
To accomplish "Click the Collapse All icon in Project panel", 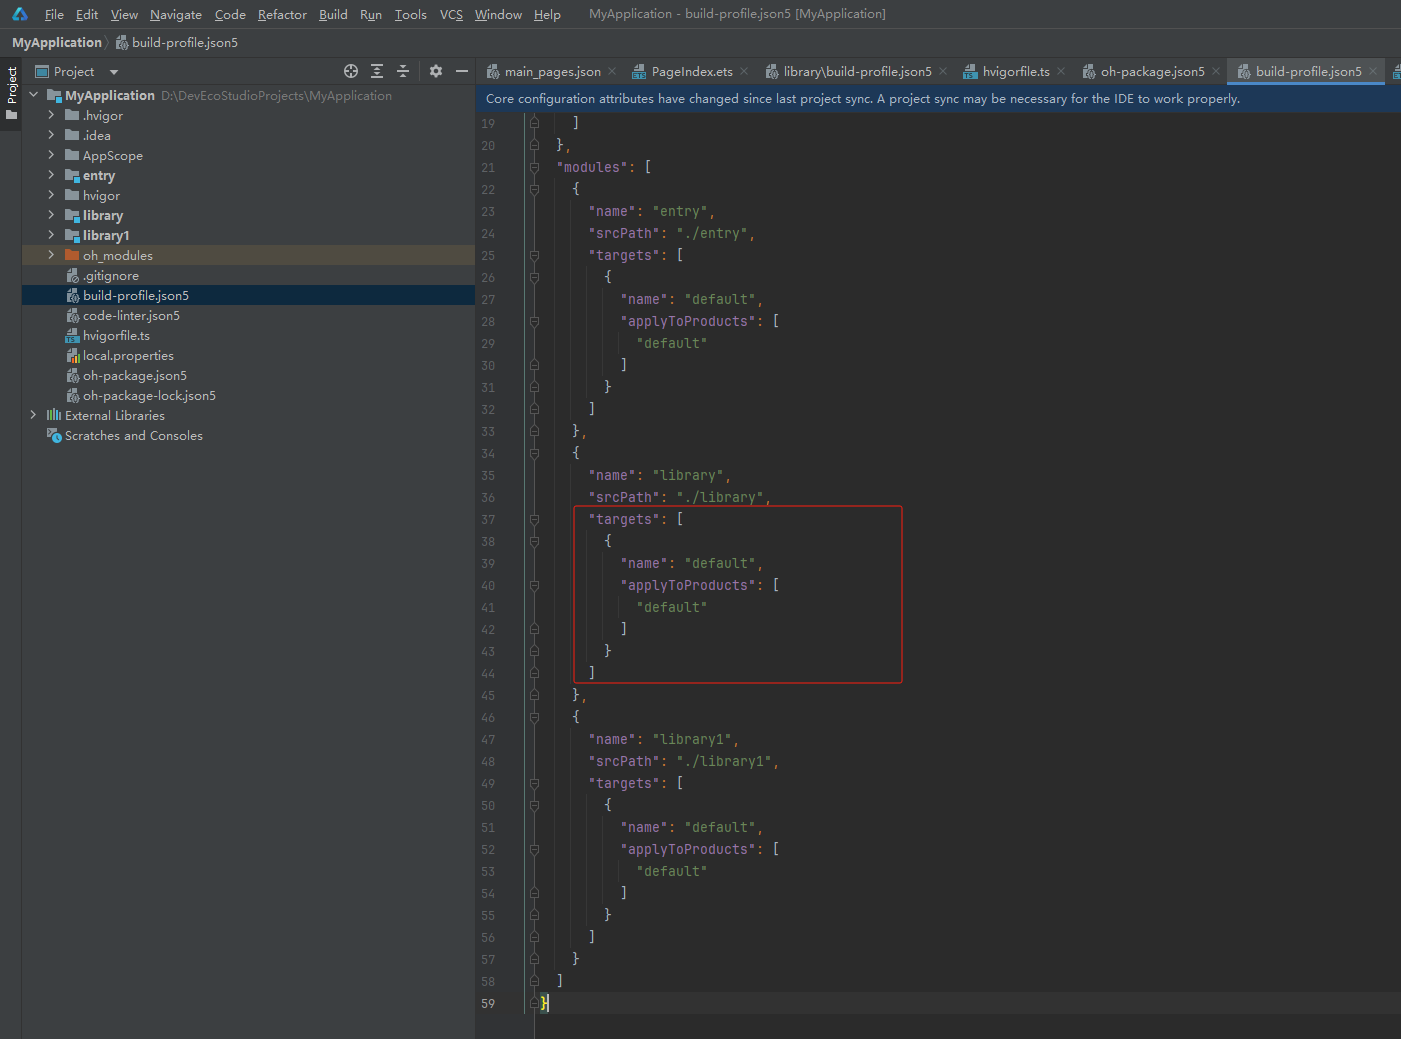I will click(x=403, y=71).
